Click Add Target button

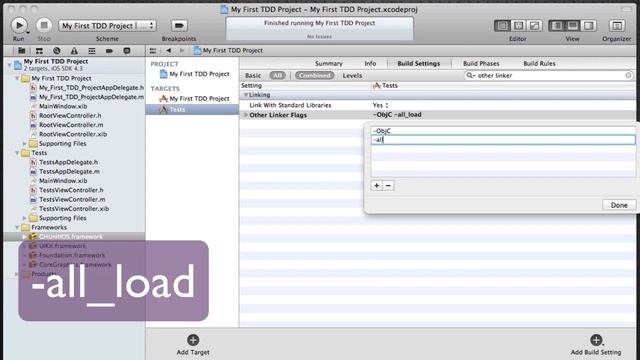[x=193, y=344]
